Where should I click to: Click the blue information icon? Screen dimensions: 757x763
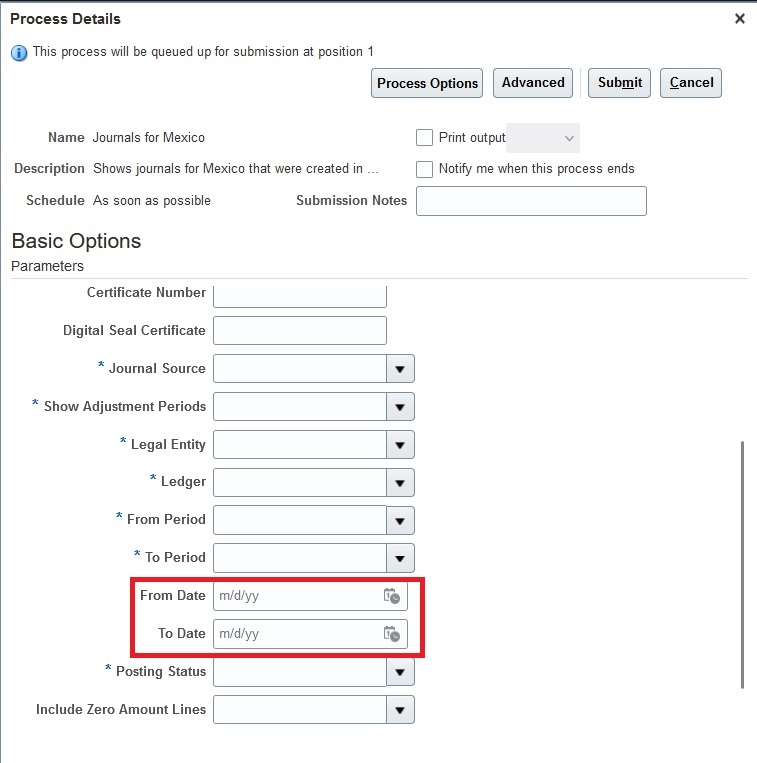point(19,53)
